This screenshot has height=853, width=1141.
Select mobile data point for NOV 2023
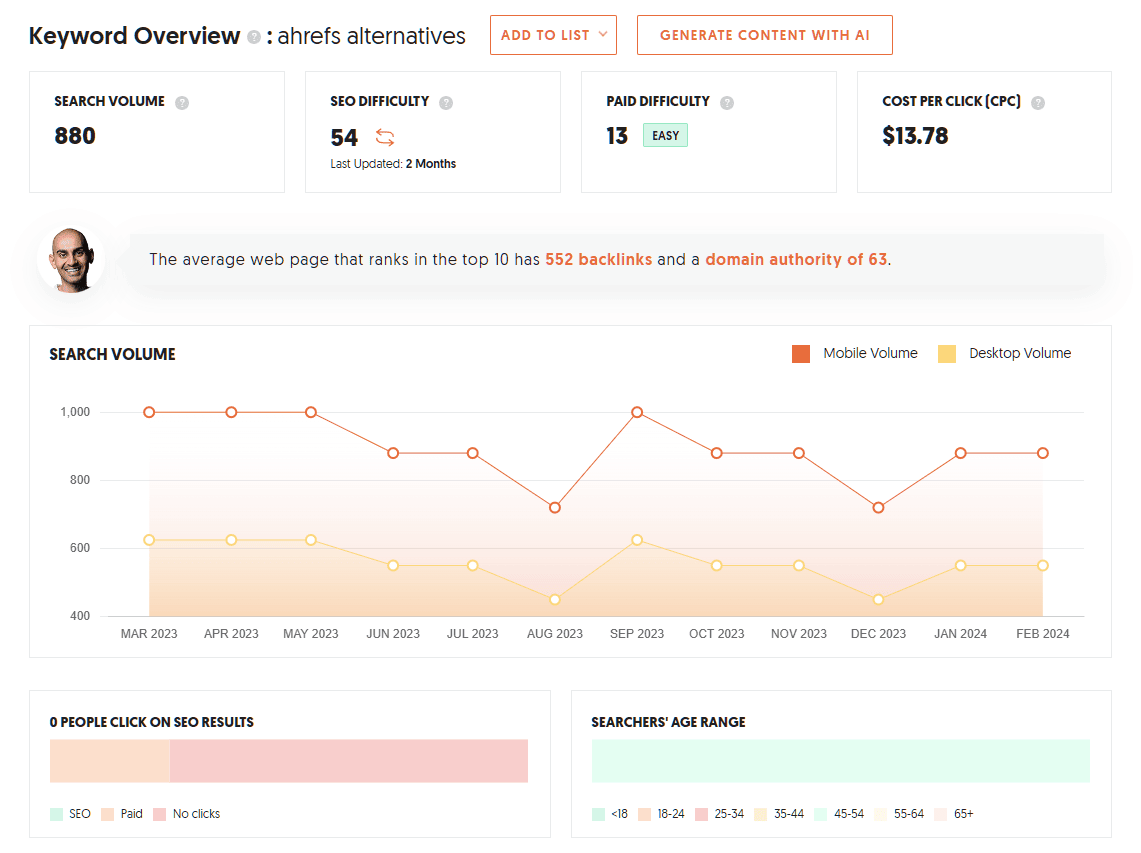(x=799, y=453)
